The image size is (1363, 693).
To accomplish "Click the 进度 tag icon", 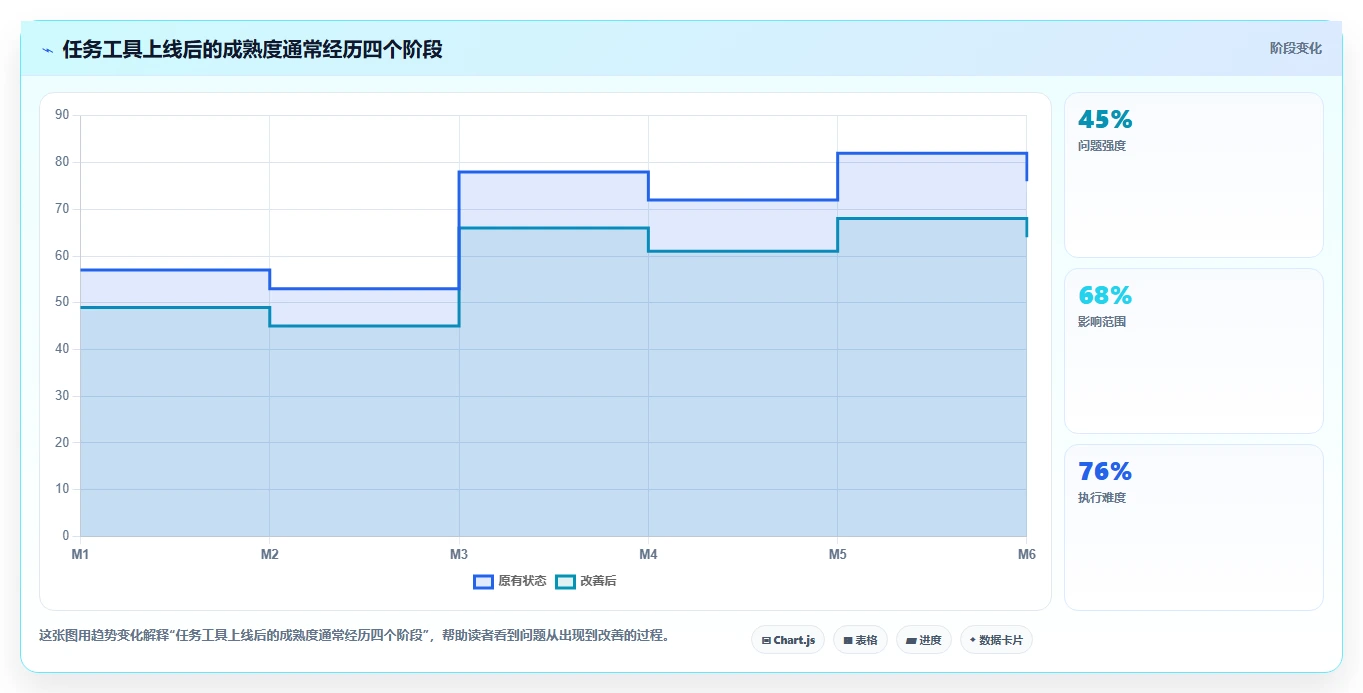I will 912,640.
